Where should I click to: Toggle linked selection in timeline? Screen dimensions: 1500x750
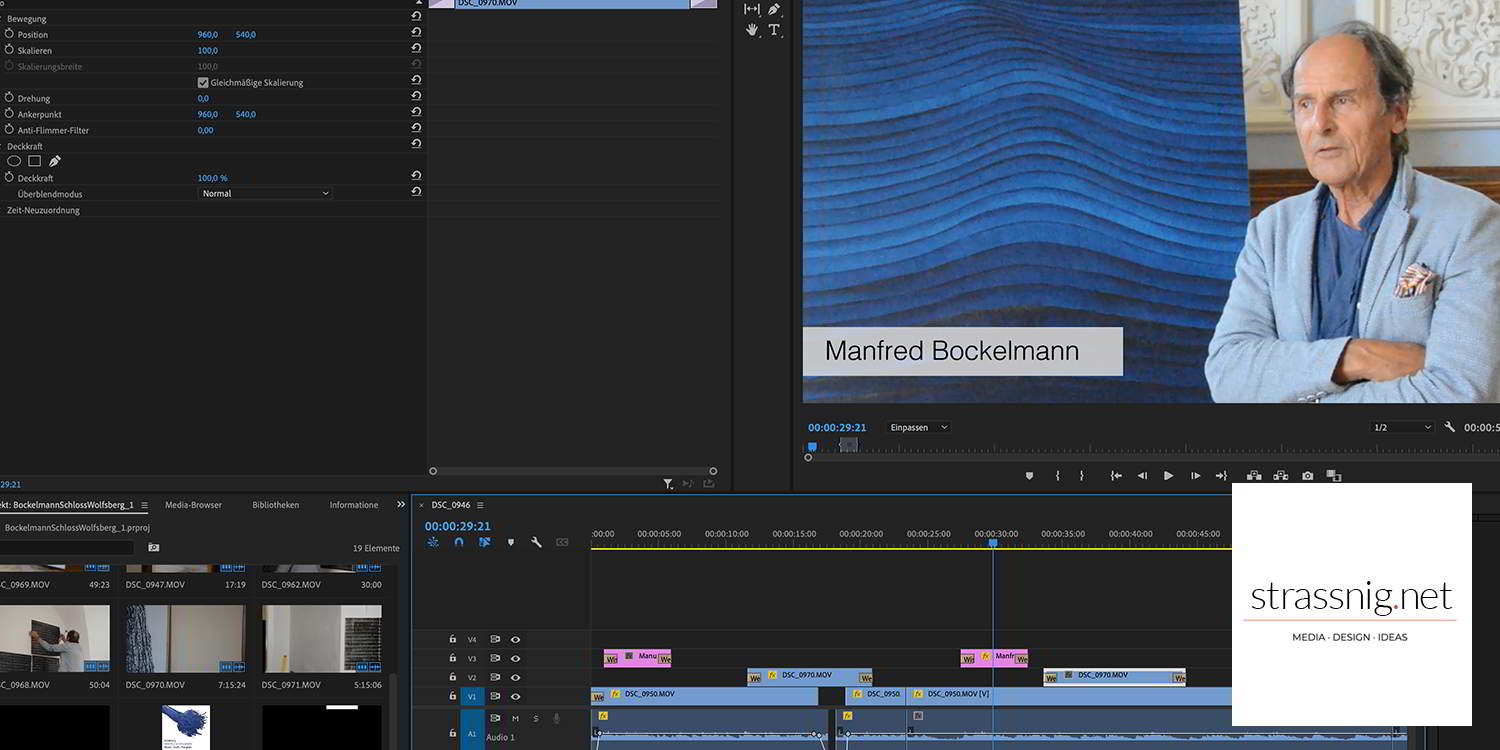click(484, 542)
